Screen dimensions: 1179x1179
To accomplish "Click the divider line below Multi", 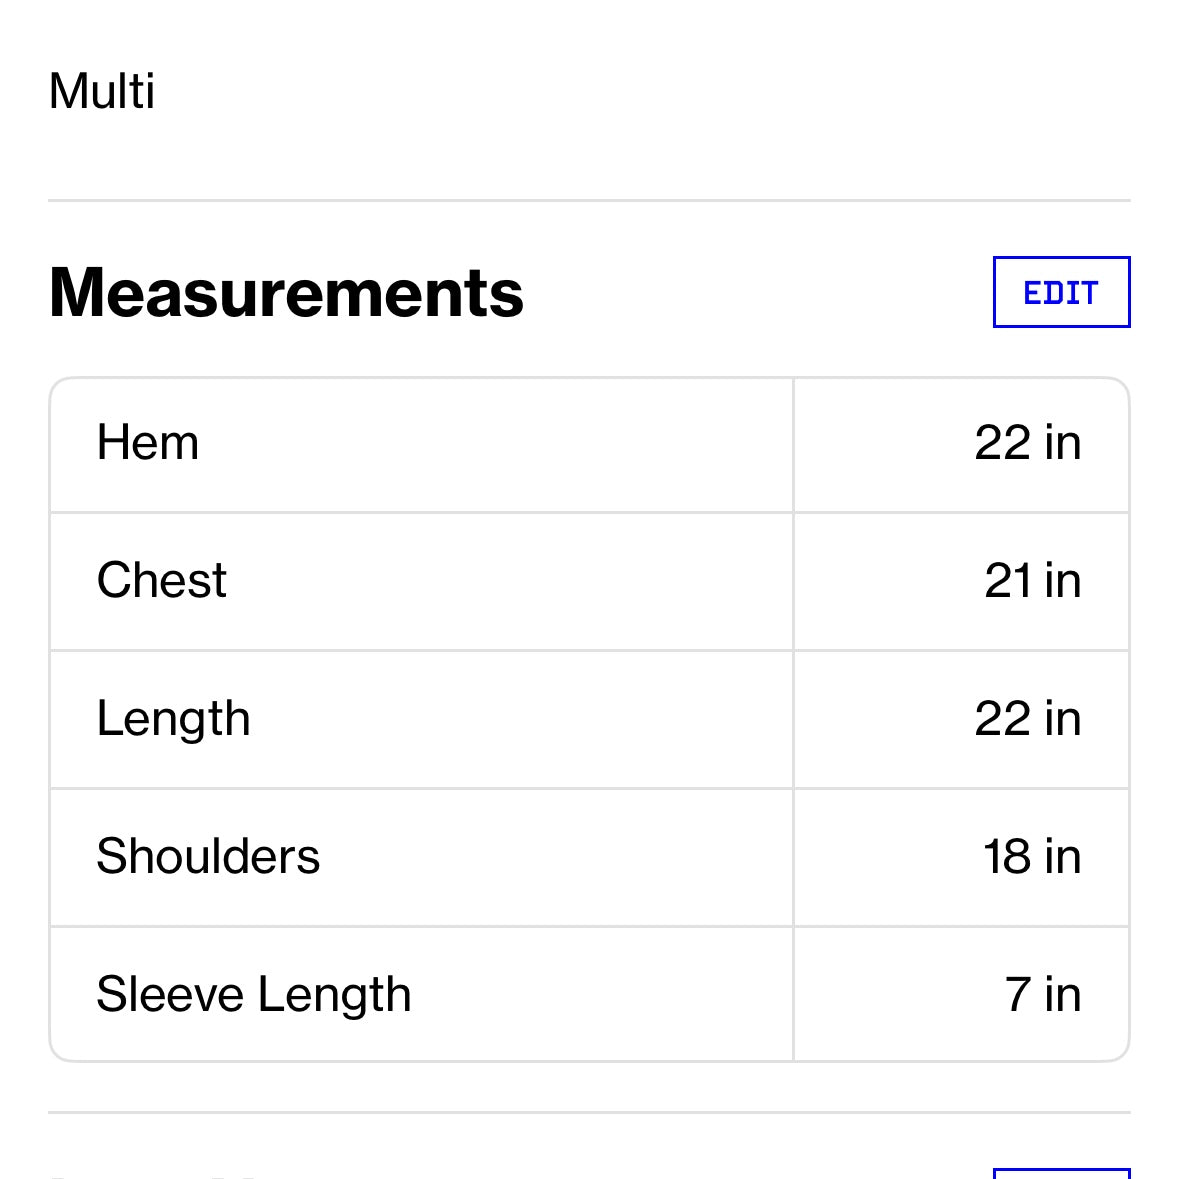I will (589, 200).
